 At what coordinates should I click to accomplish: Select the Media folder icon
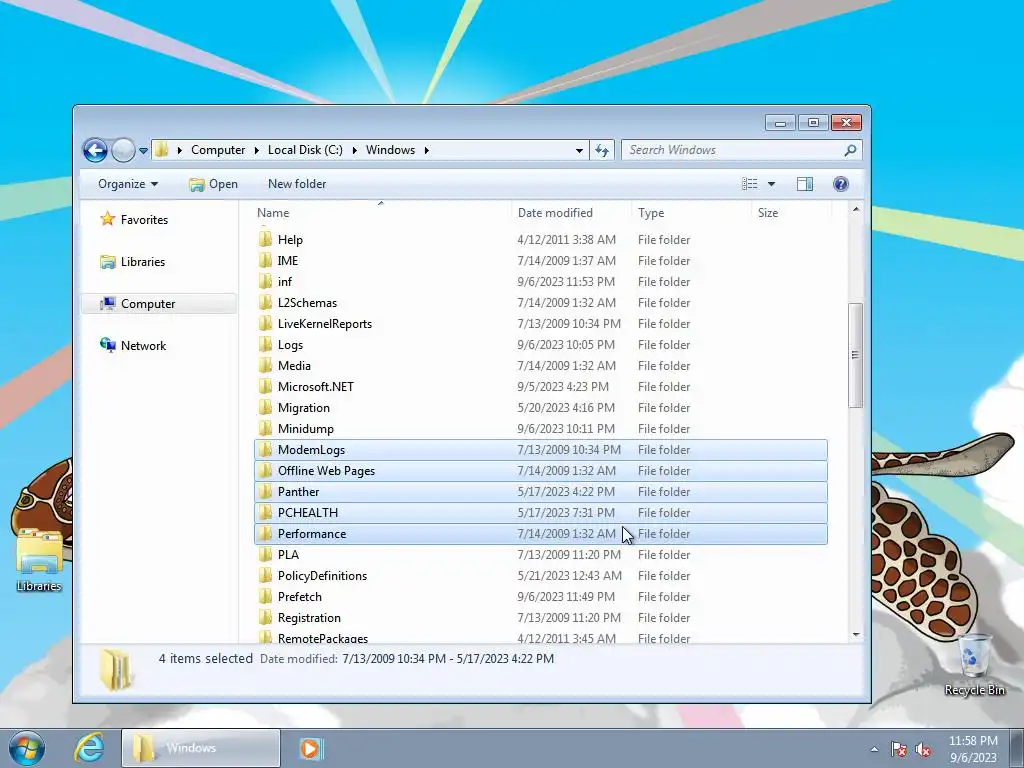coord(265,366)
